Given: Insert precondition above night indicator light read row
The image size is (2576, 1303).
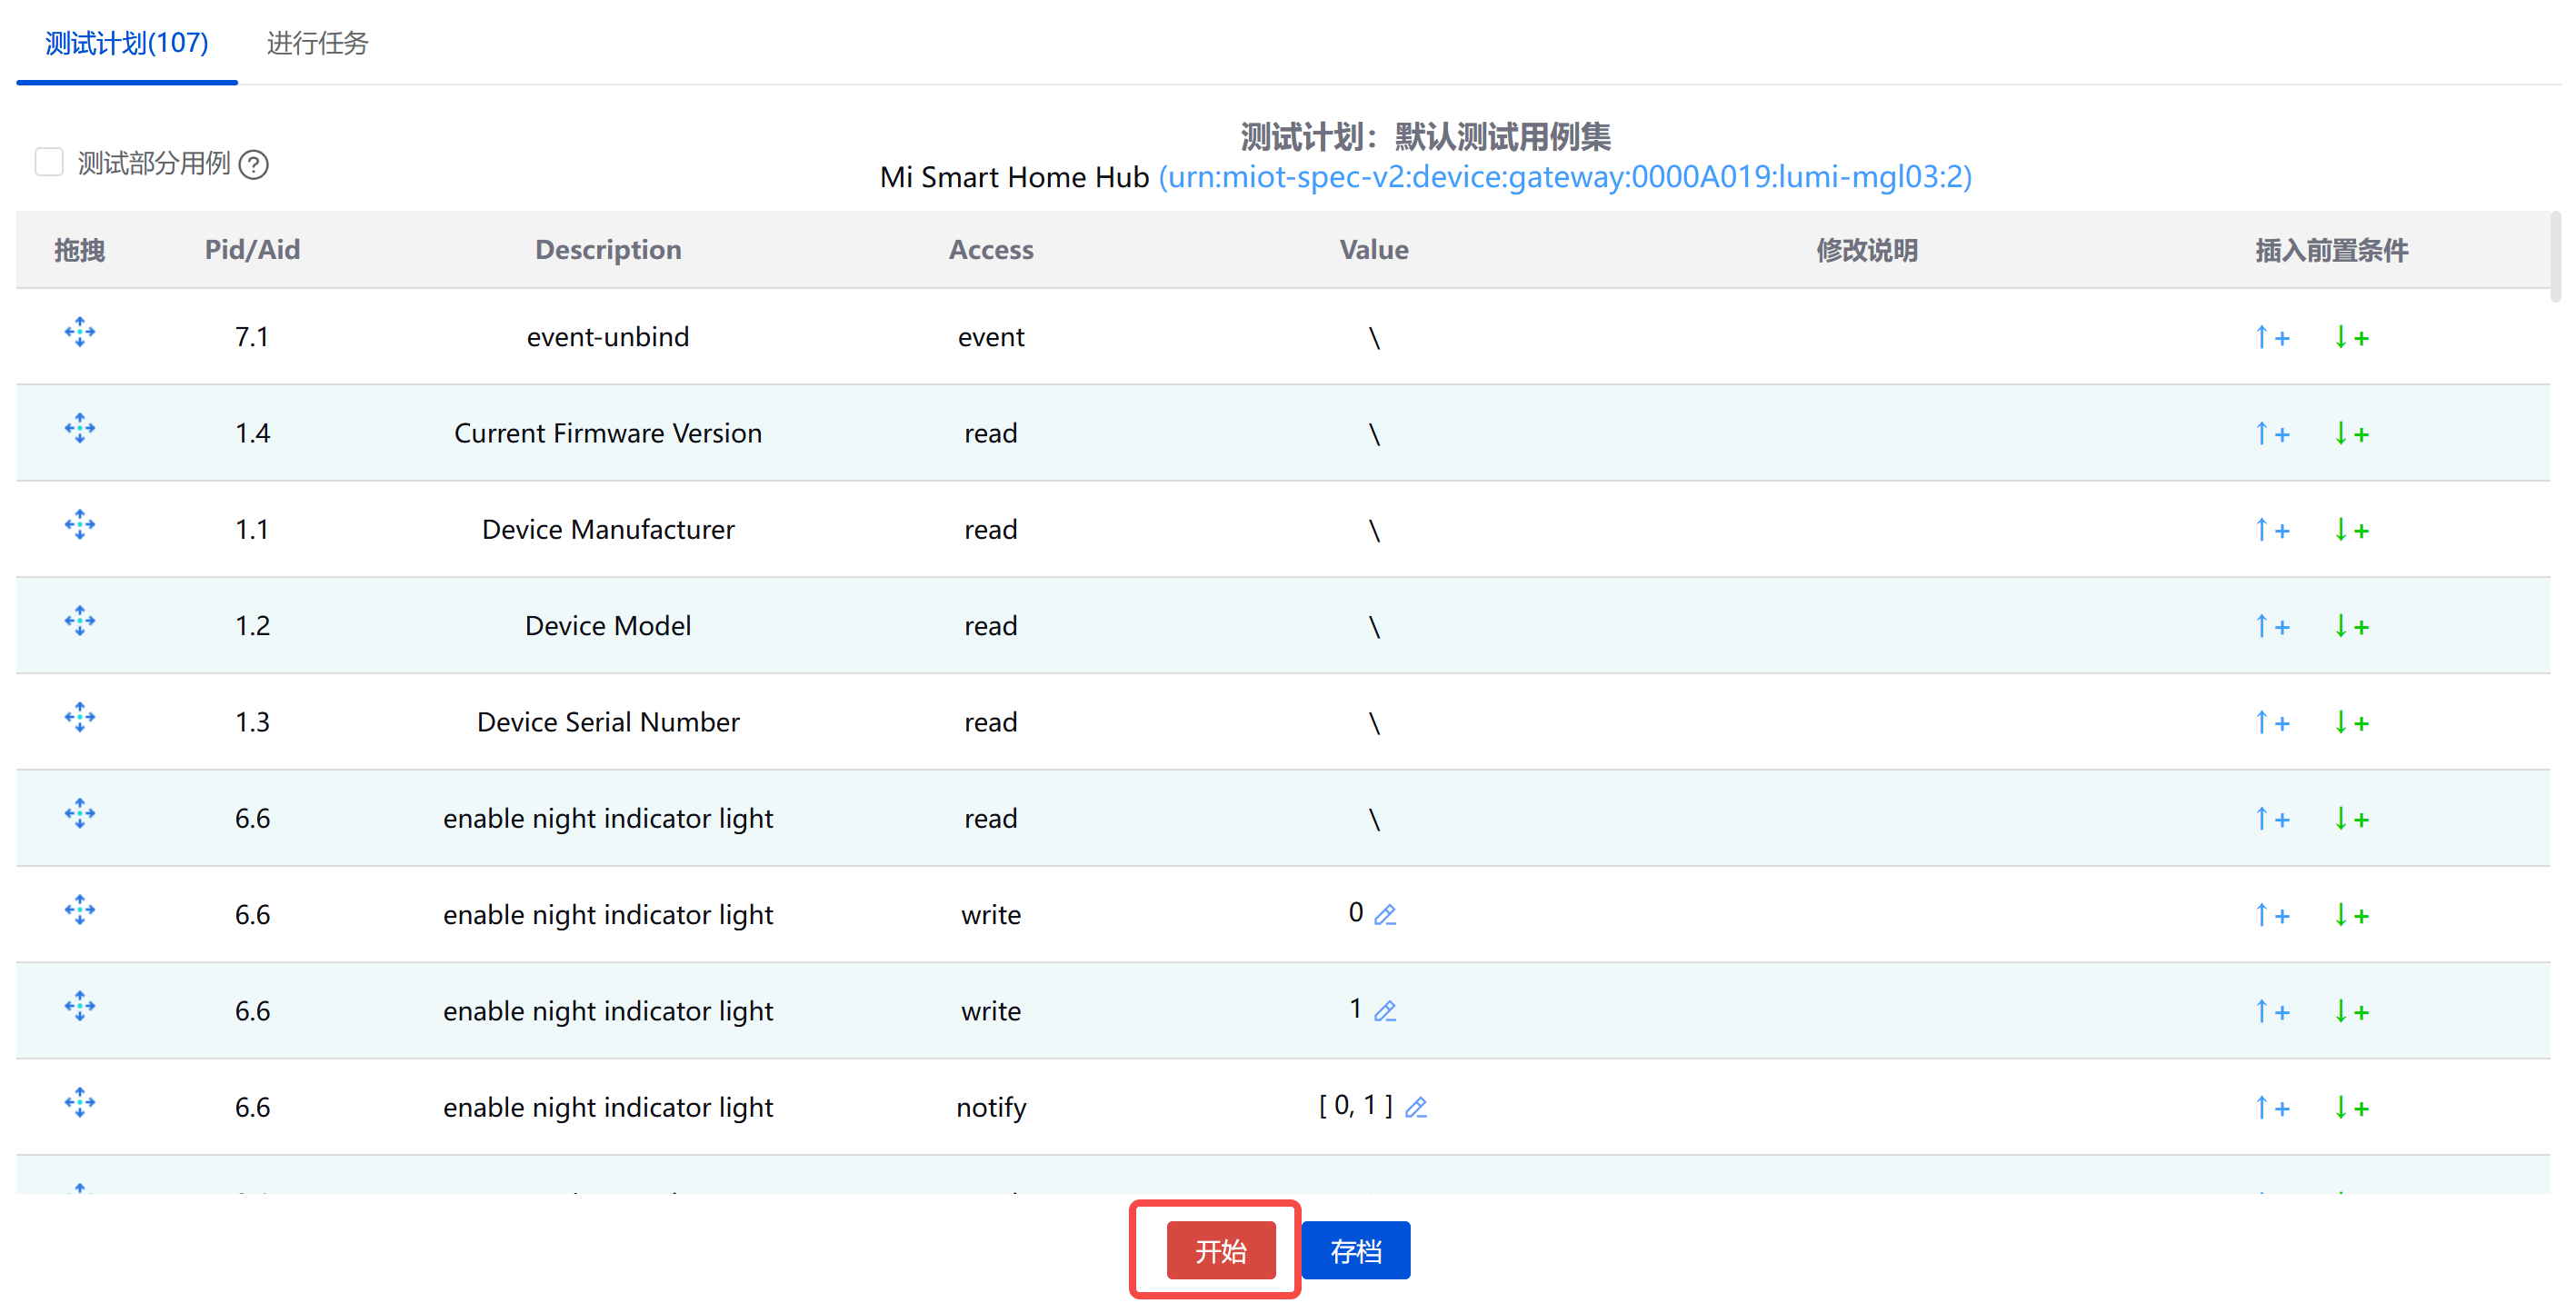Looking at the screenshot, I should [2271, 819].
